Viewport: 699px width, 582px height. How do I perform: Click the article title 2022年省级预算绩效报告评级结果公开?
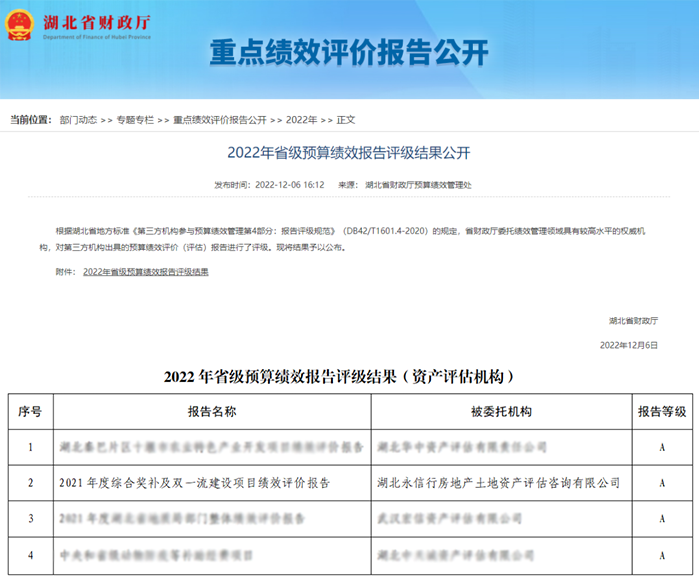pos(349,153)
